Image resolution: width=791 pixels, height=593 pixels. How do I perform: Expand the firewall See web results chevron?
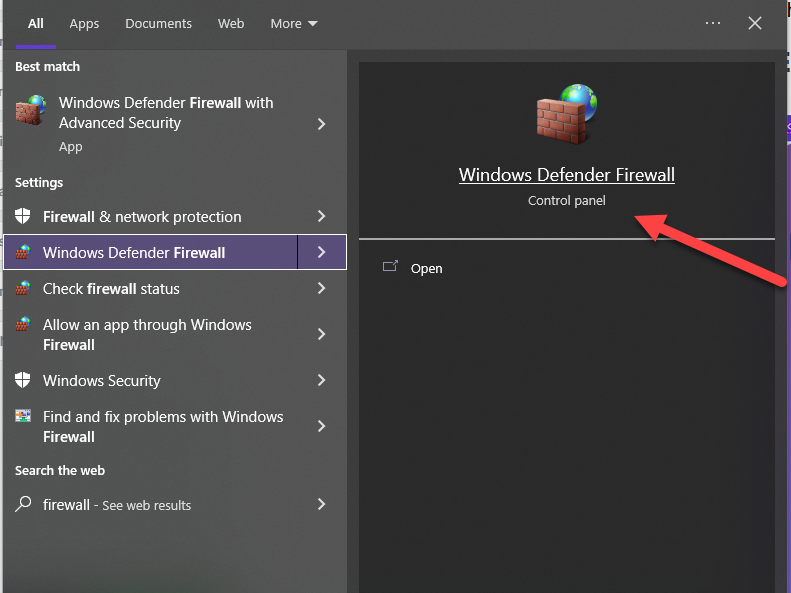(321, 505)
